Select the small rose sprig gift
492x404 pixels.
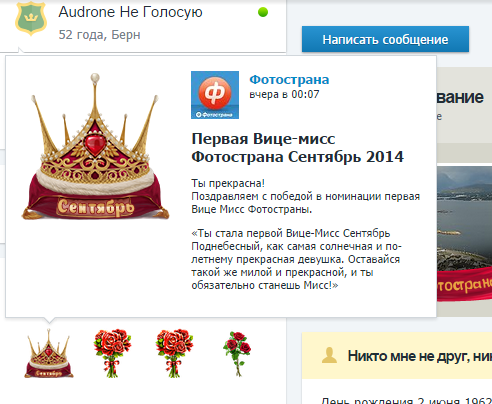tap(237, 354)
